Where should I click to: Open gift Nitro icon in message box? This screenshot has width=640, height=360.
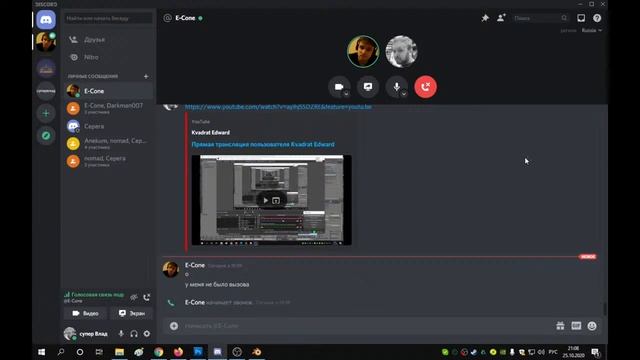[560, 326]
